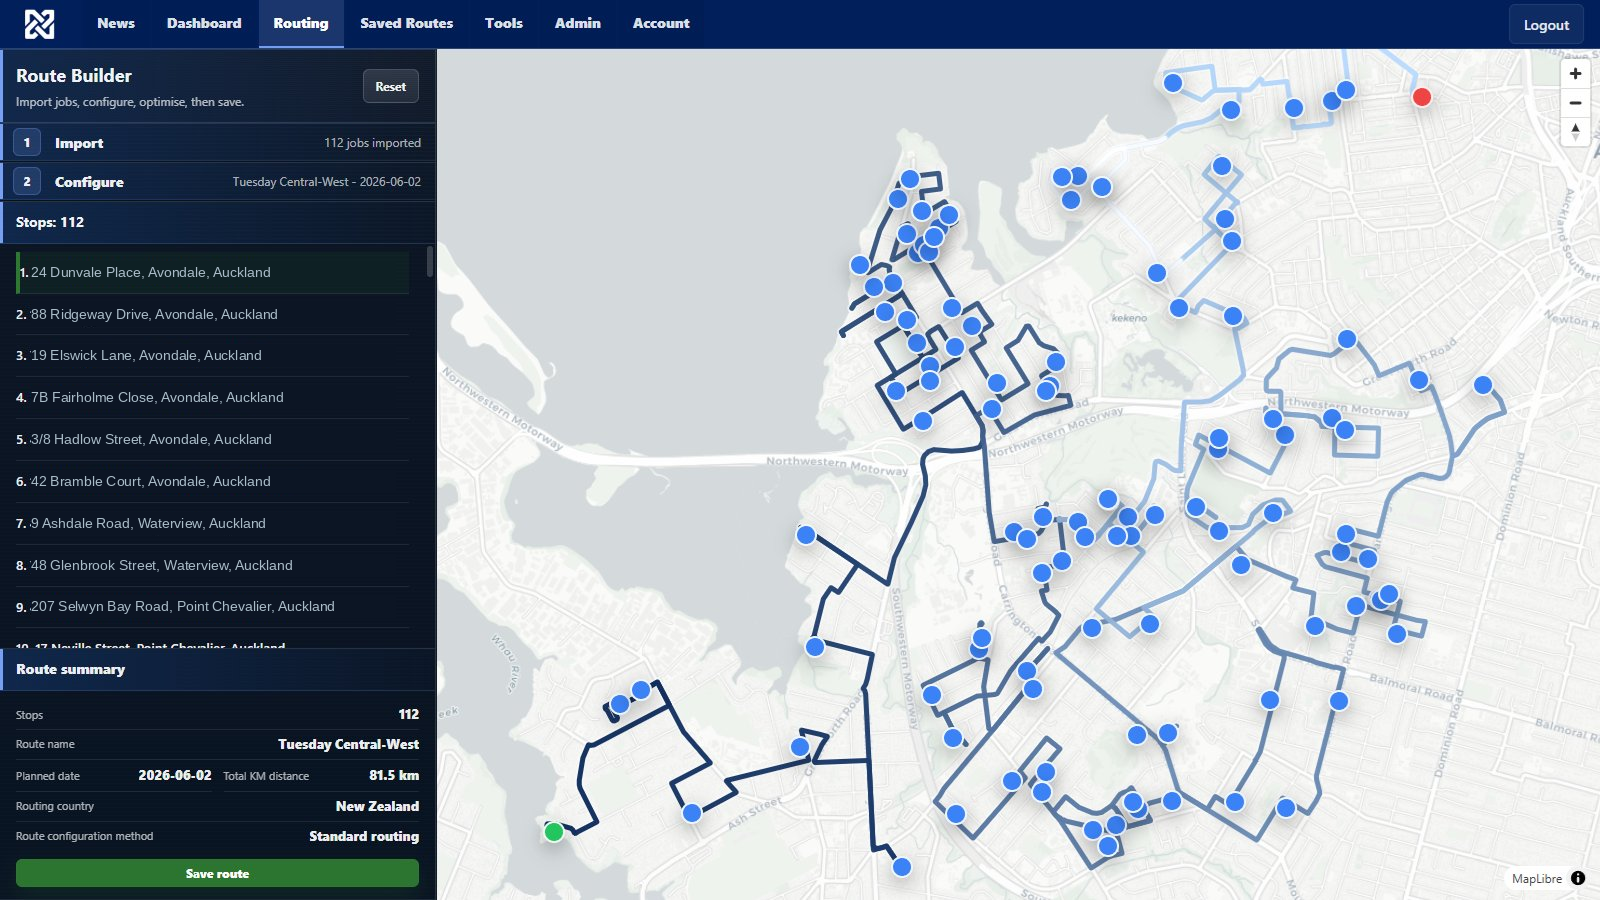Expand step 1 Import section
This screenshot has height=900, width=1600.
218,143
